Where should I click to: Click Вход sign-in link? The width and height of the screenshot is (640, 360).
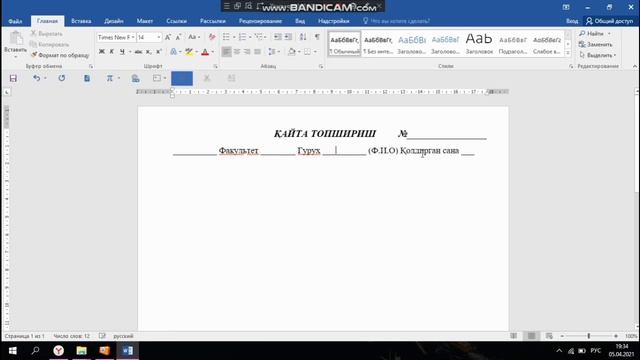point(572,21)
